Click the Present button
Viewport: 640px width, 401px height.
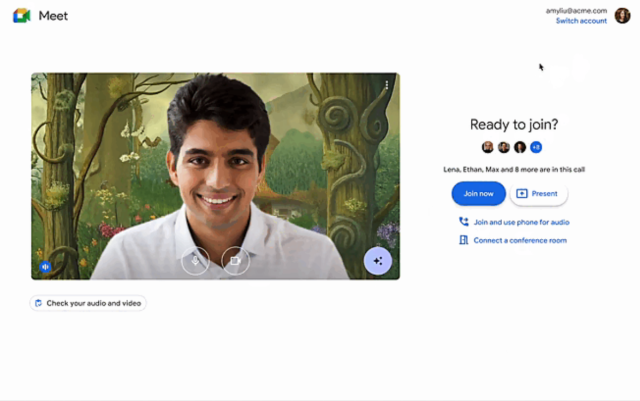pyautogui.click(x=538, y=193)
